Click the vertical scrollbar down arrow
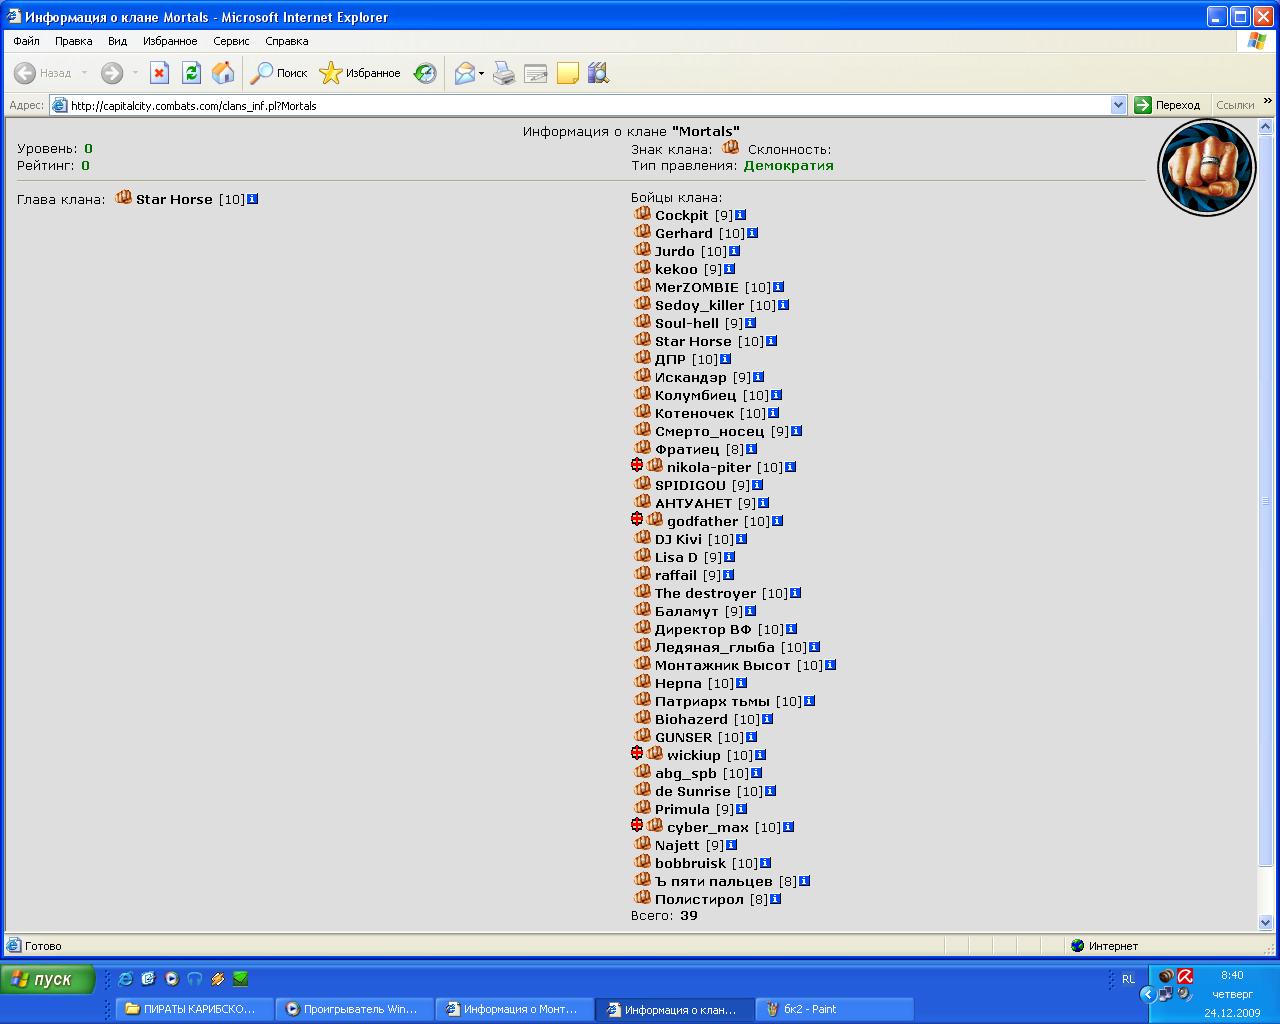 tap(1266, 922)
